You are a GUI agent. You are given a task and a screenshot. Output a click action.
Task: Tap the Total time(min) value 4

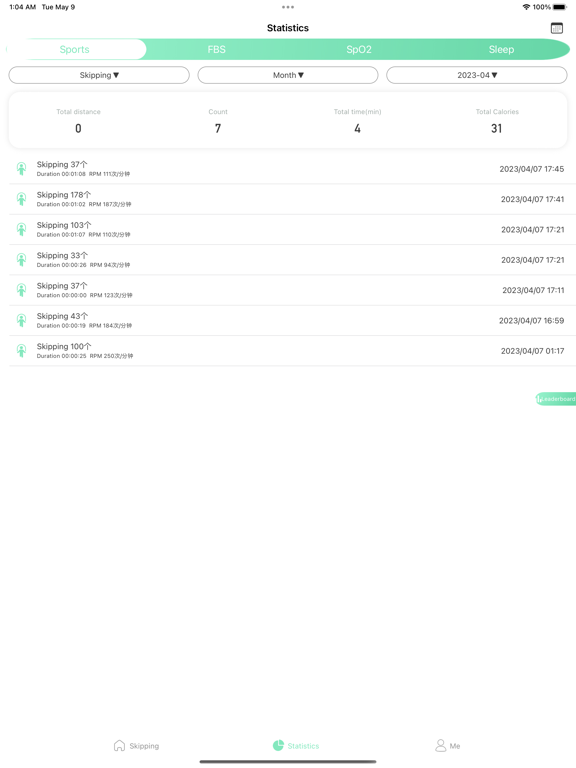tap(358, 128)
